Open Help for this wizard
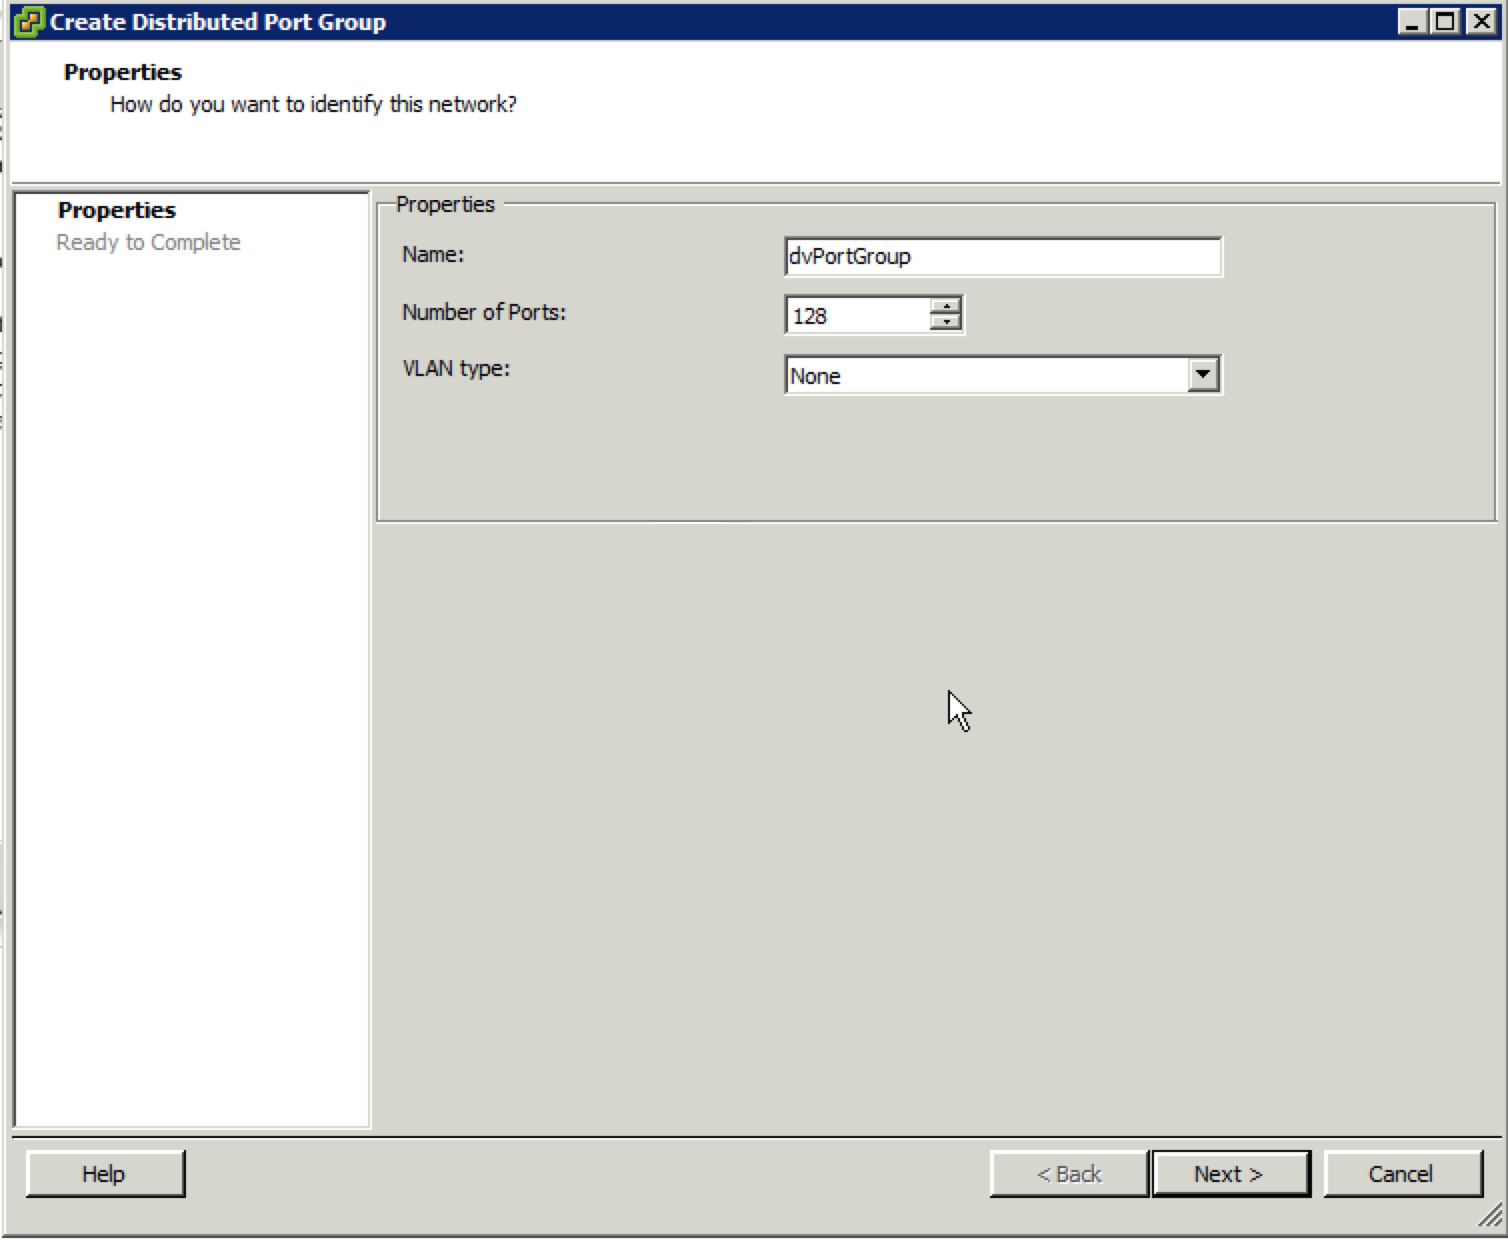This screenshot has width=1508, height=1240. [x=104, y=1174]
